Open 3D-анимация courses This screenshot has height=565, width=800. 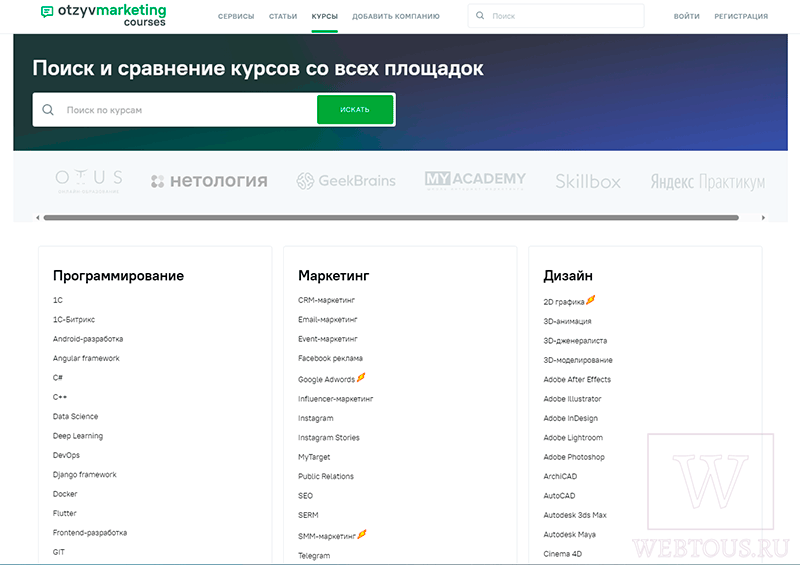point(567,322)
